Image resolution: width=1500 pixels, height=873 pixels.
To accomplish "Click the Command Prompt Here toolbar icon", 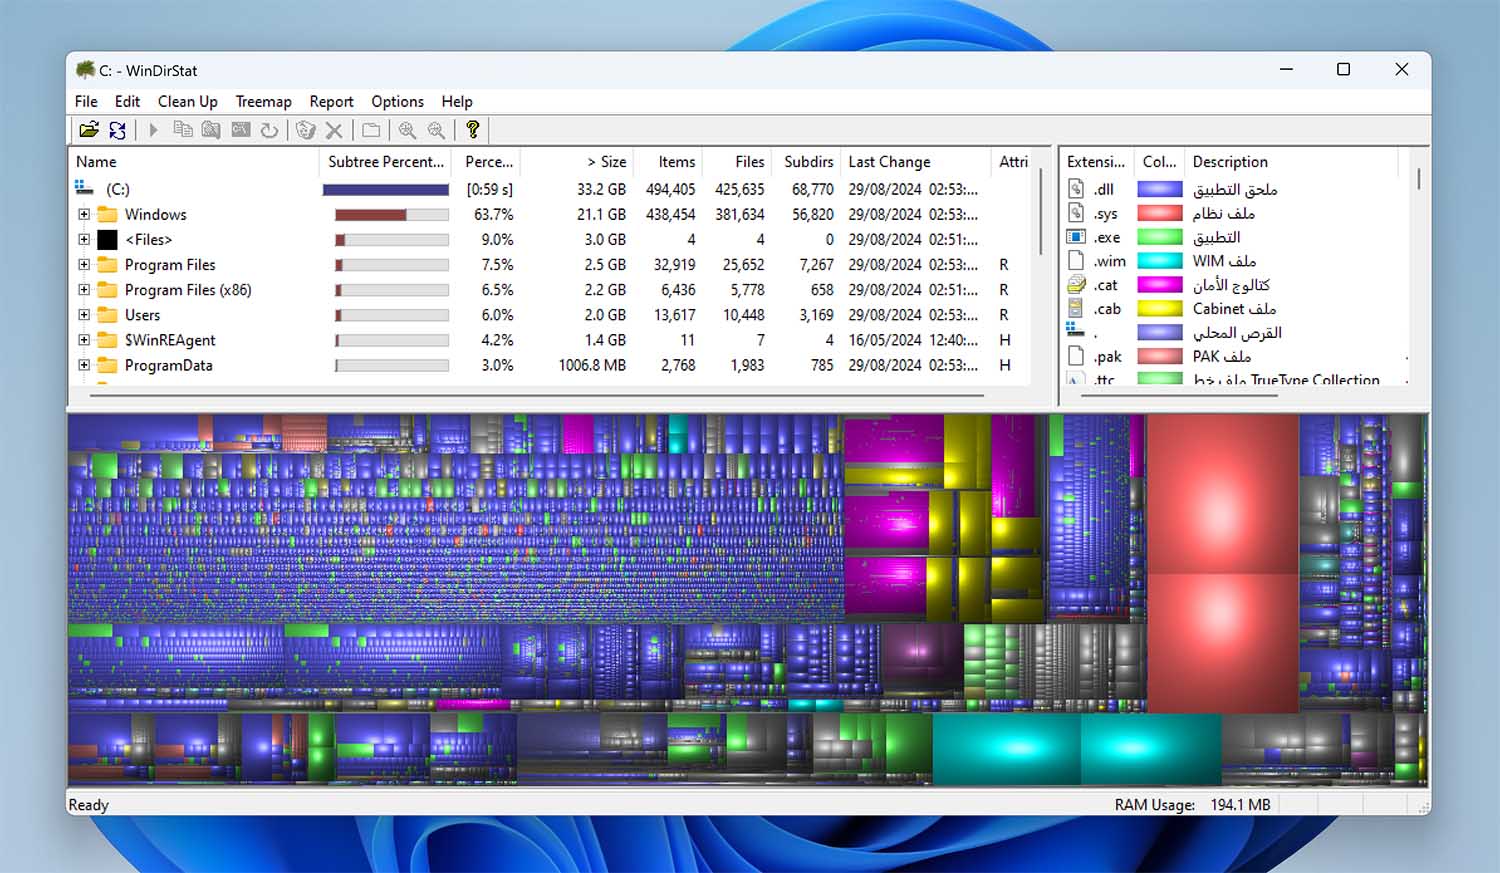I will pyautogui.click(x=241, y=130).
